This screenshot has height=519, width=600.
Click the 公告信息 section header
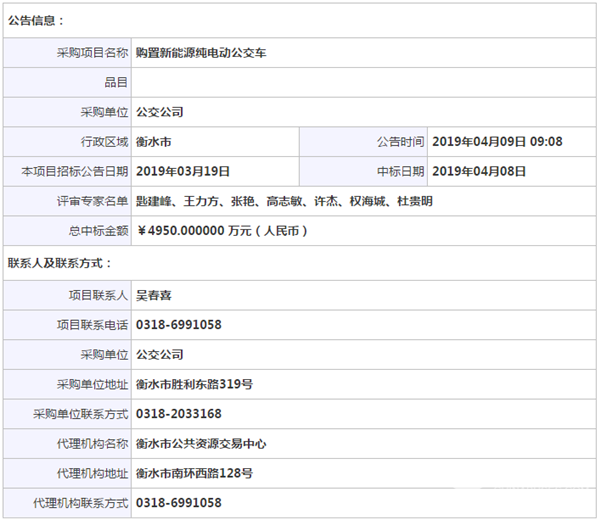pyautogui.click(x=36, y=20)
